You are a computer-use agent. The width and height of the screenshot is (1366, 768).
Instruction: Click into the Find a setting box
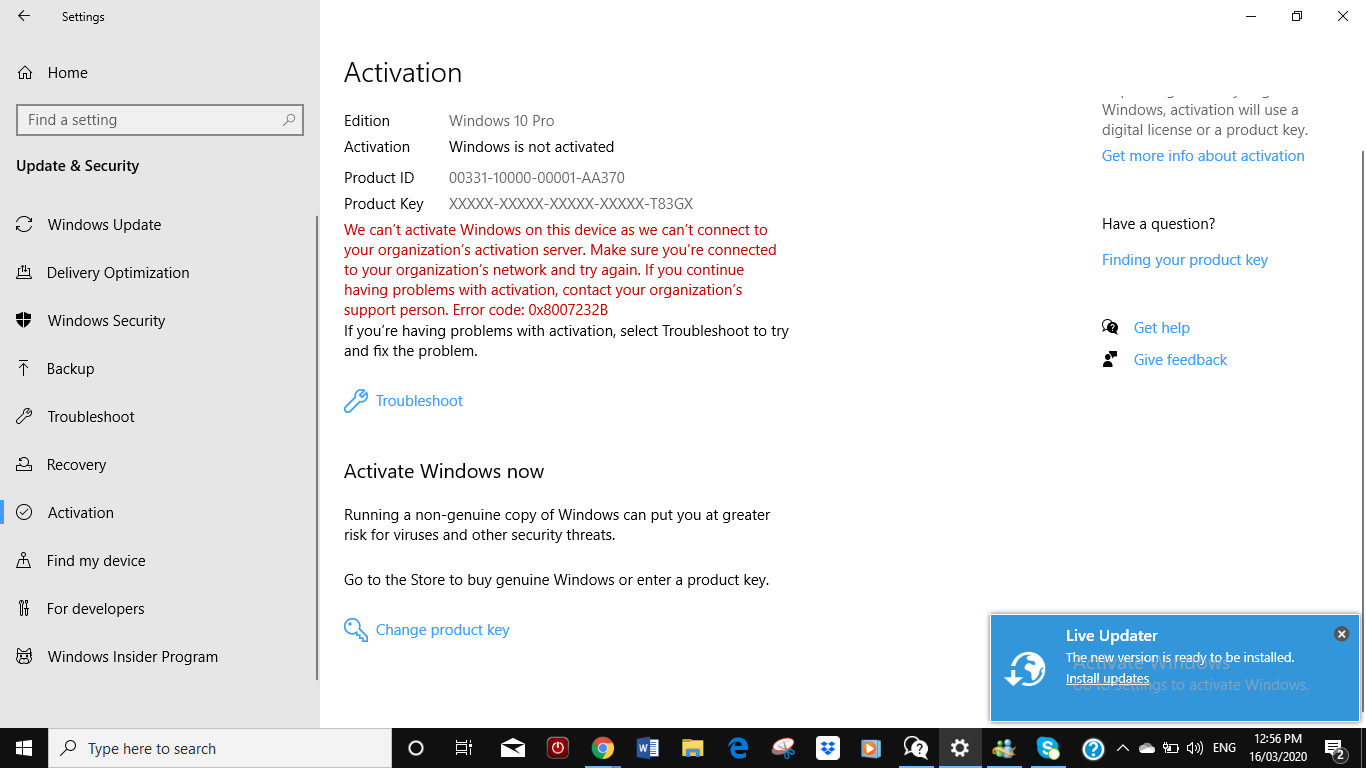pyautogui.click(x=160, y=120)
